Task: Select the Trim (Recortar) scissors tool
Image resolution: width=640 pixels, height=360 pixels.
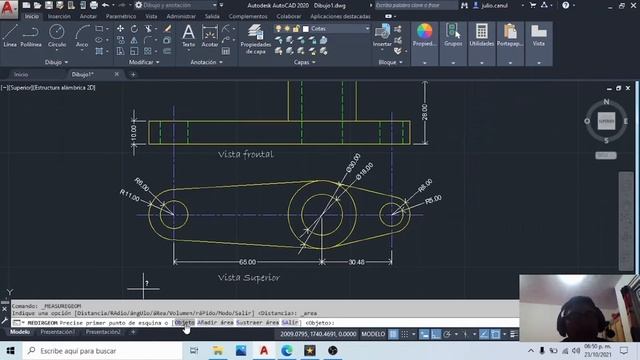Action: (x=148, y=29)
